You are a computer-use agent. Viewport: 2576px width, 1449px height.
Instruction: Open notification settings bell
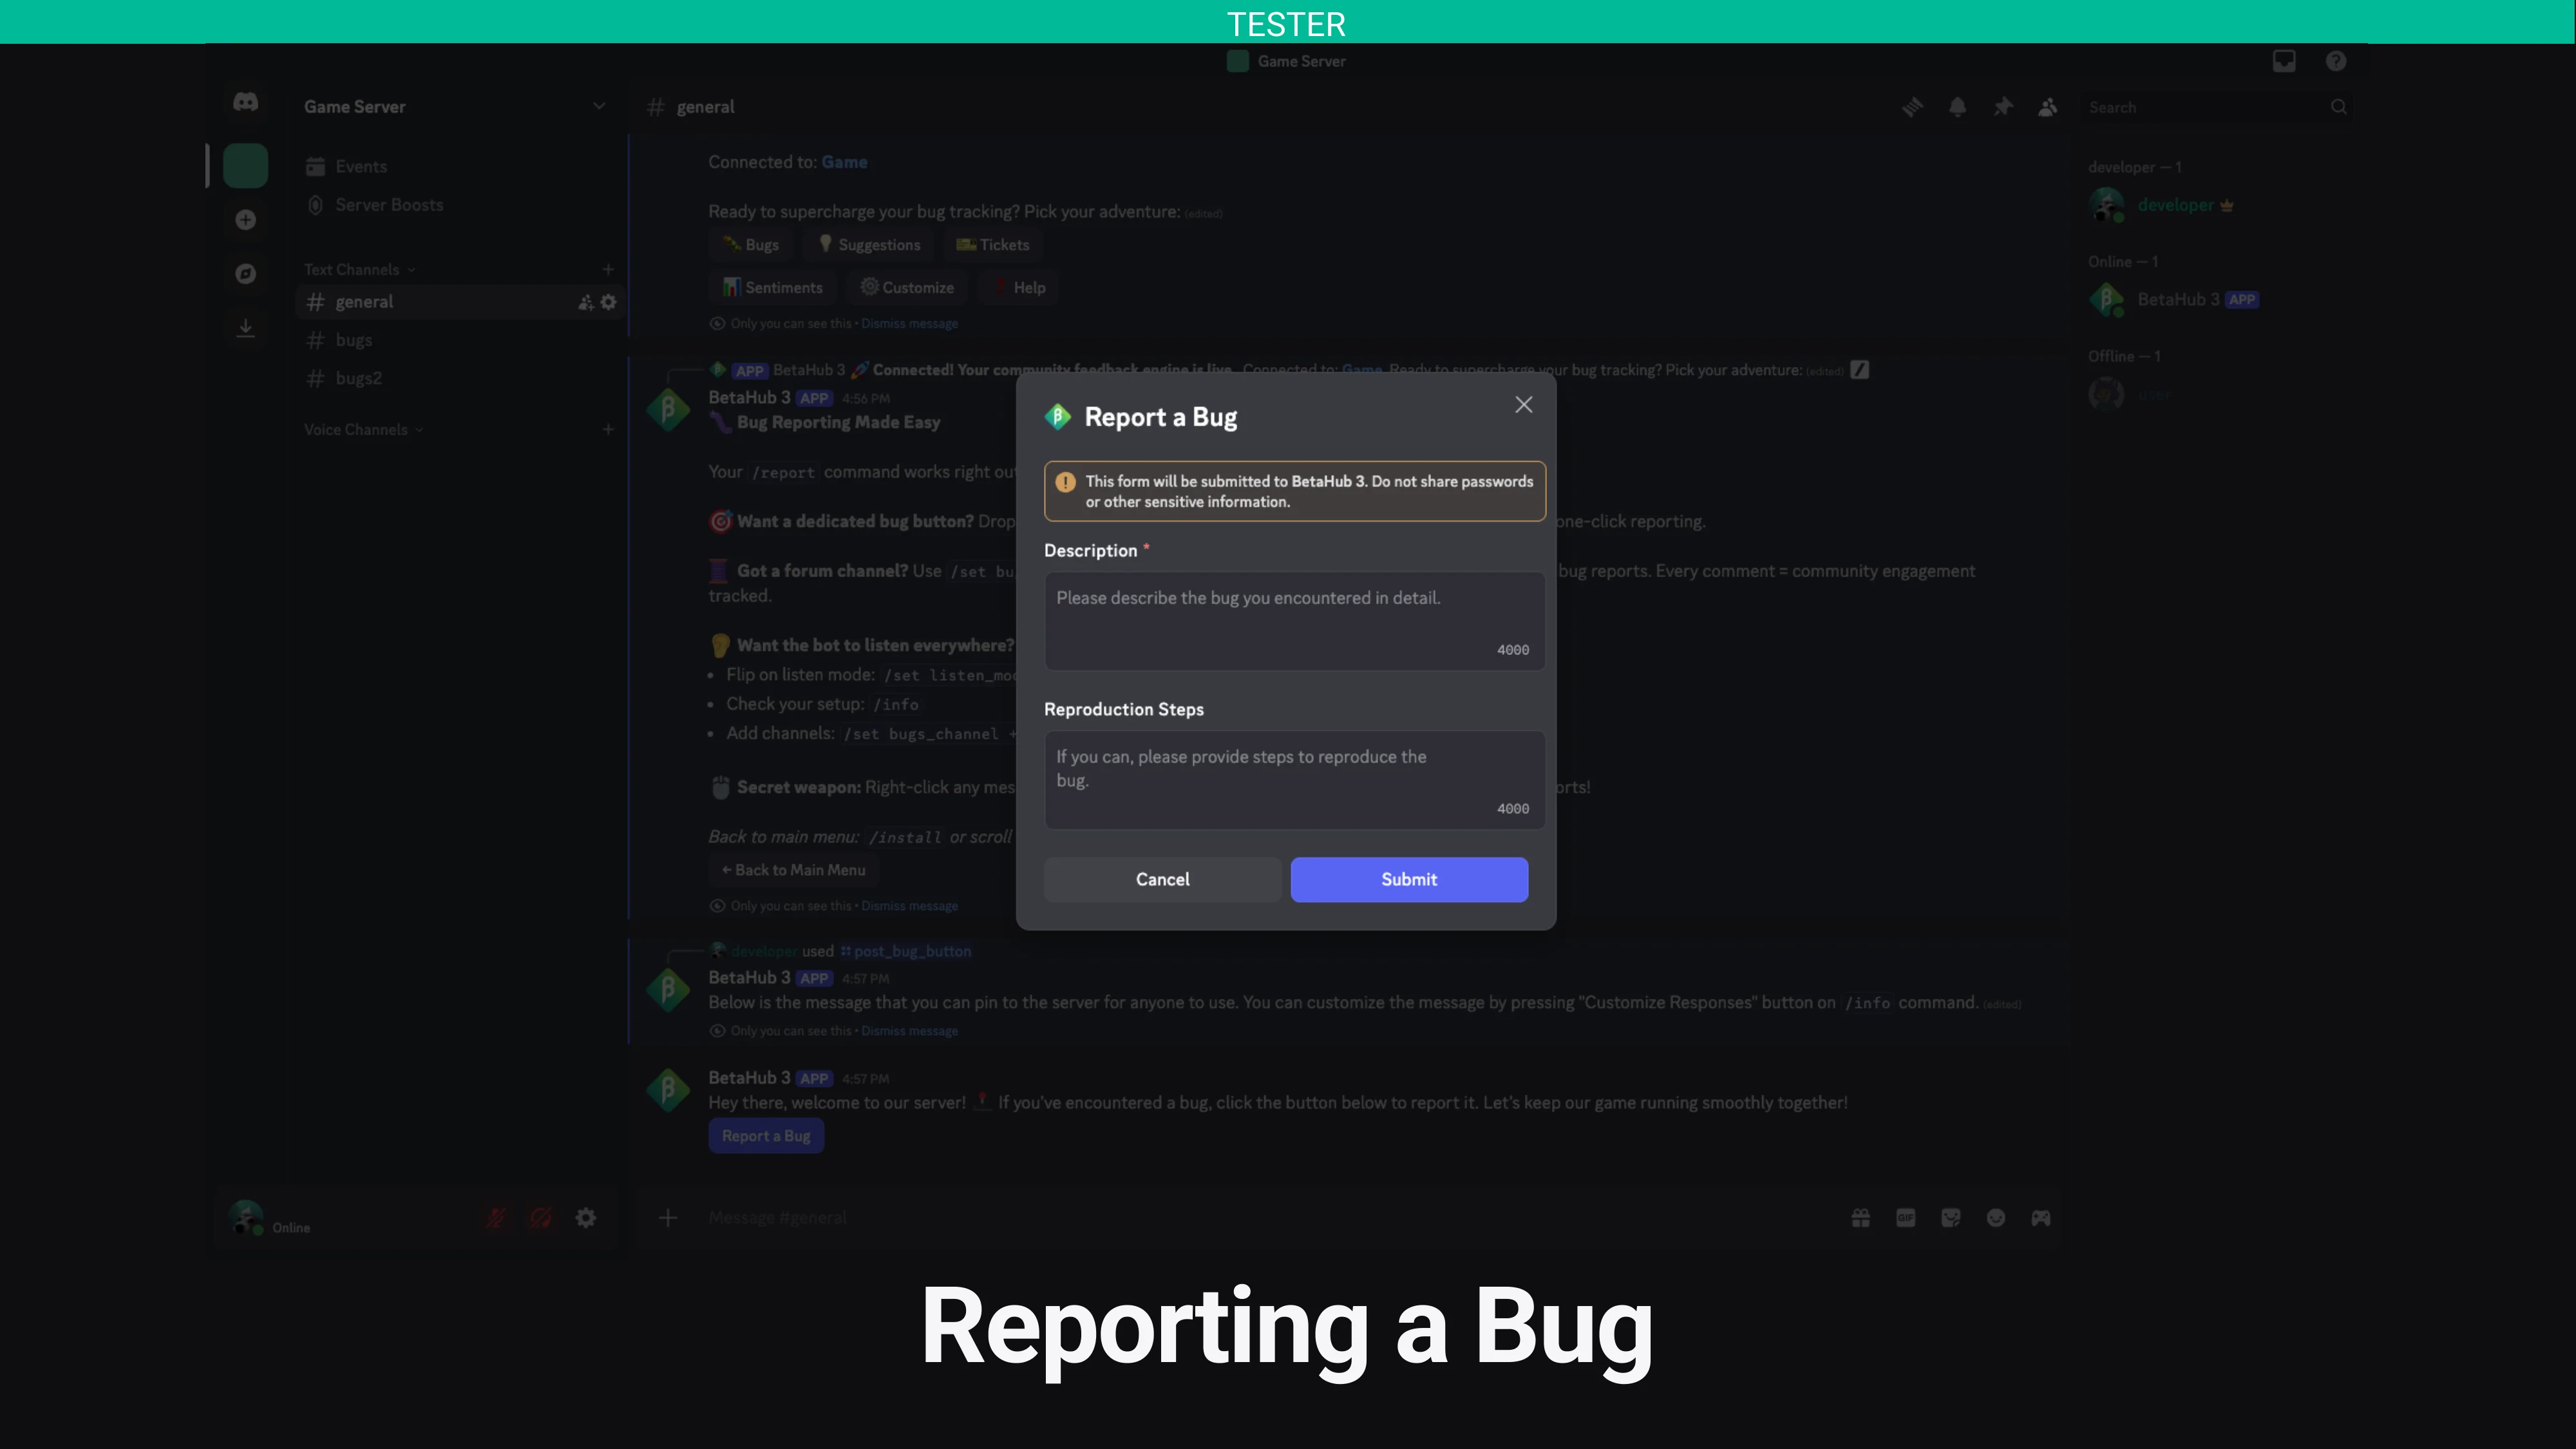click(1957, 107)
